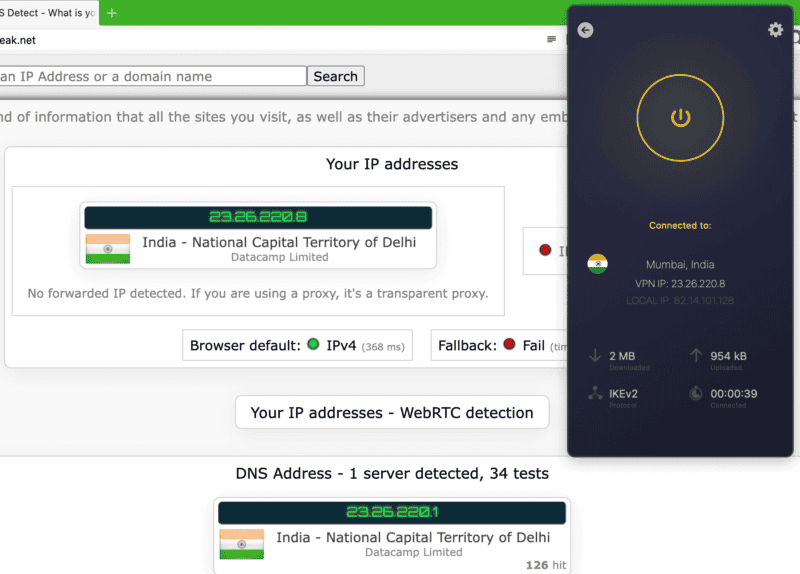Click the 00:00:39 connected timer
The height and width of the screenshot is (574, 800).
734,394
